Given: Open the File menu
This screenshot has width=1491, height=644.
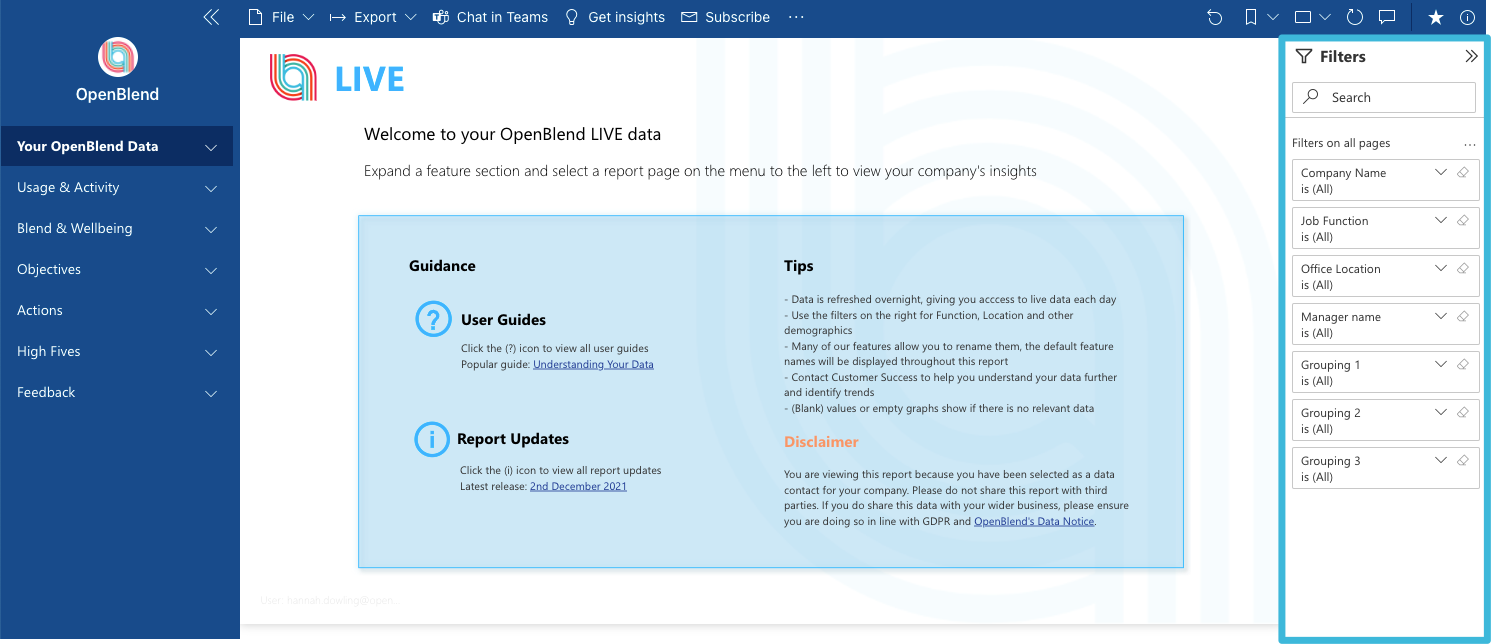Looking at the screenshot, I should tap(281, 17).
